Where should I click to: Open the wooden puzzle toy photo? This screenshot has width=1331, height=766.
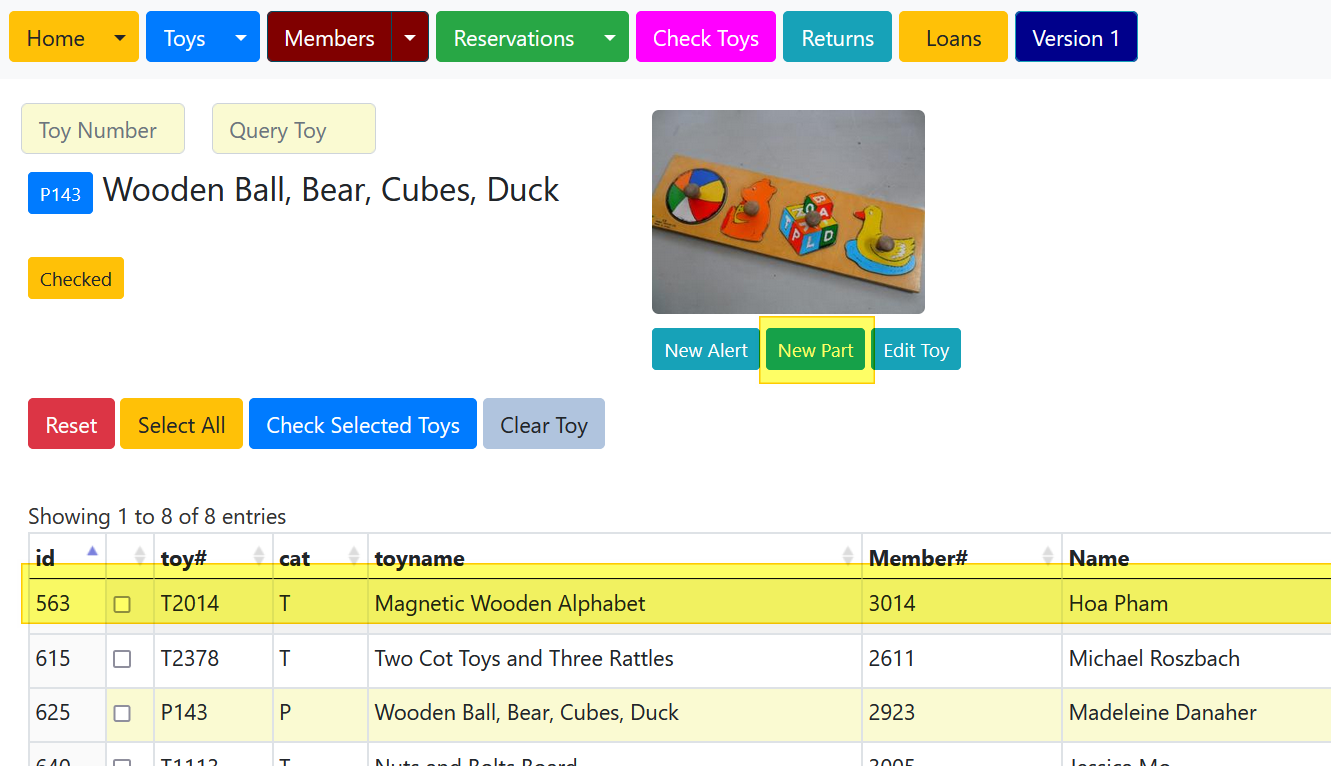pos(788,212)
